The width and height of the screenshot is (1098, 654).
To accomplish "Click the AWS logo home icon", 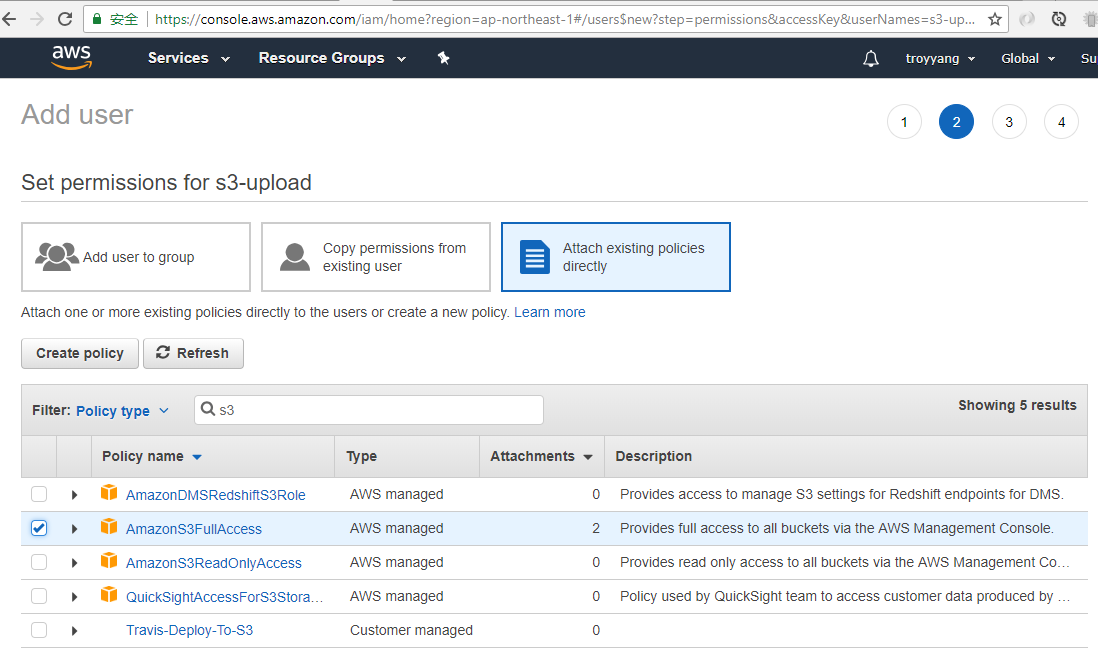I will 71,58.
